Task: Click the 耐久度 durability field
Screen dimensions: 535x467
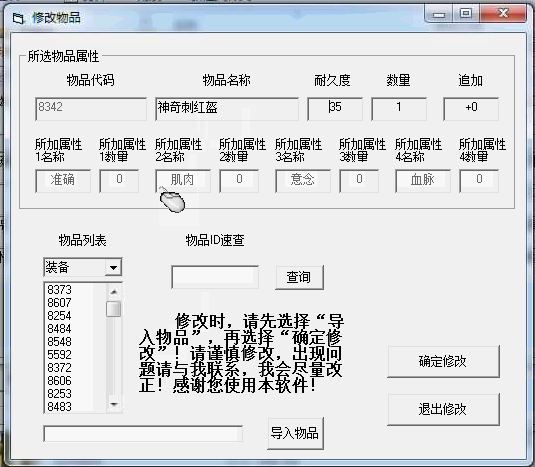Action: click(x=335, y=109)
